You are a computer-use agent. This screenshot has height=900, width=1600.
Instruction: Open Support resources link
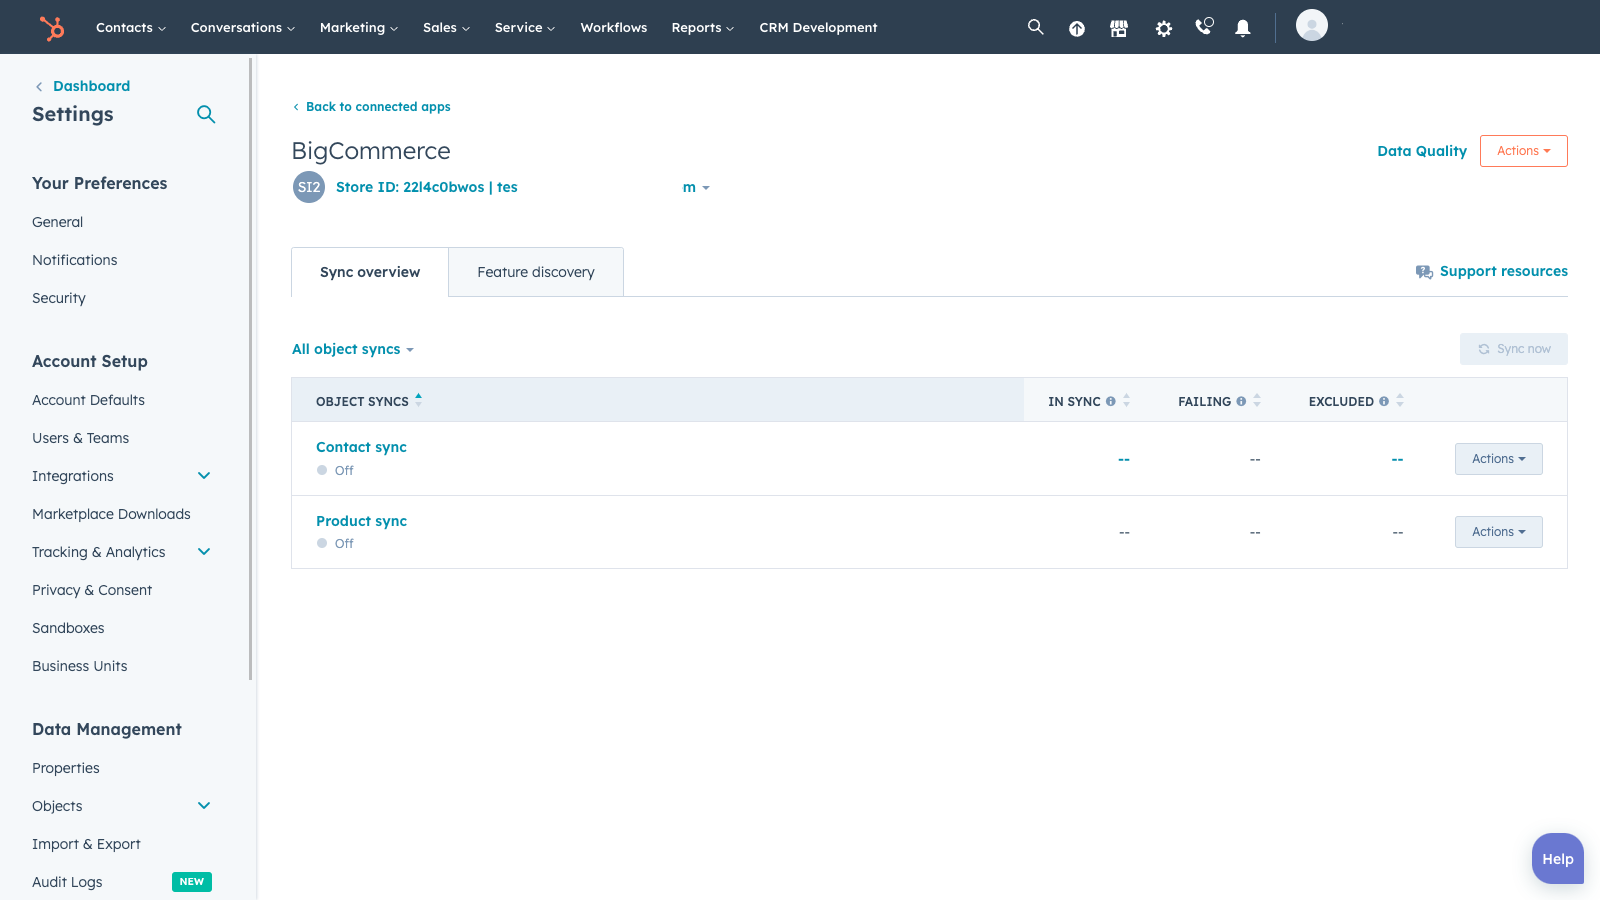pos(1503,271)
